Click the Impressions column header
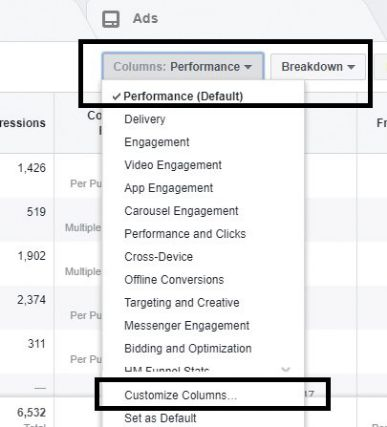 [23, 123]
